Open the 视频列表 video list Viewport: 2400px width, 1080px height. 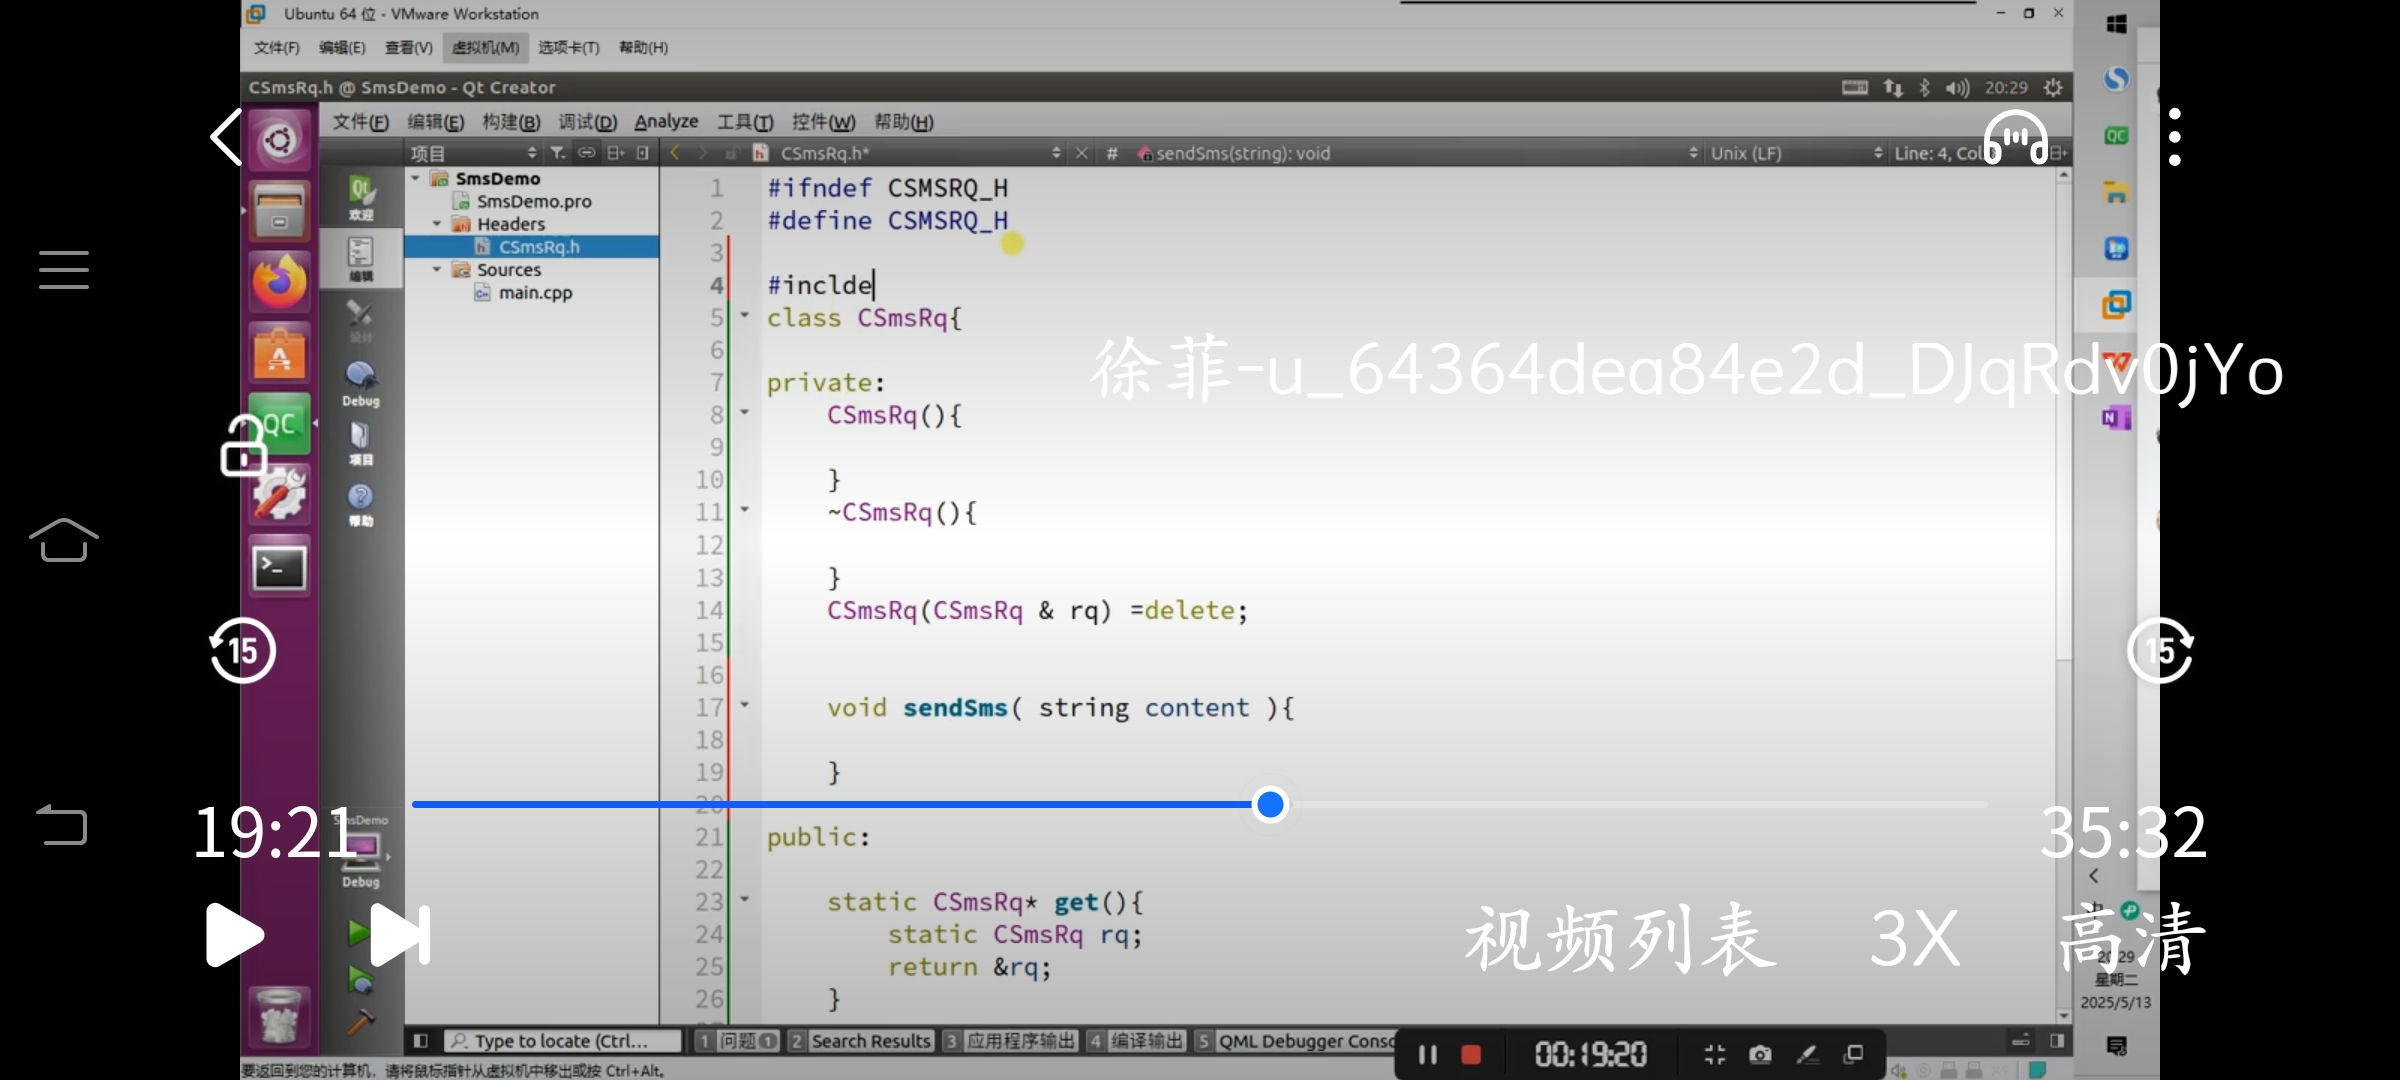click(x=1620, y=938)
